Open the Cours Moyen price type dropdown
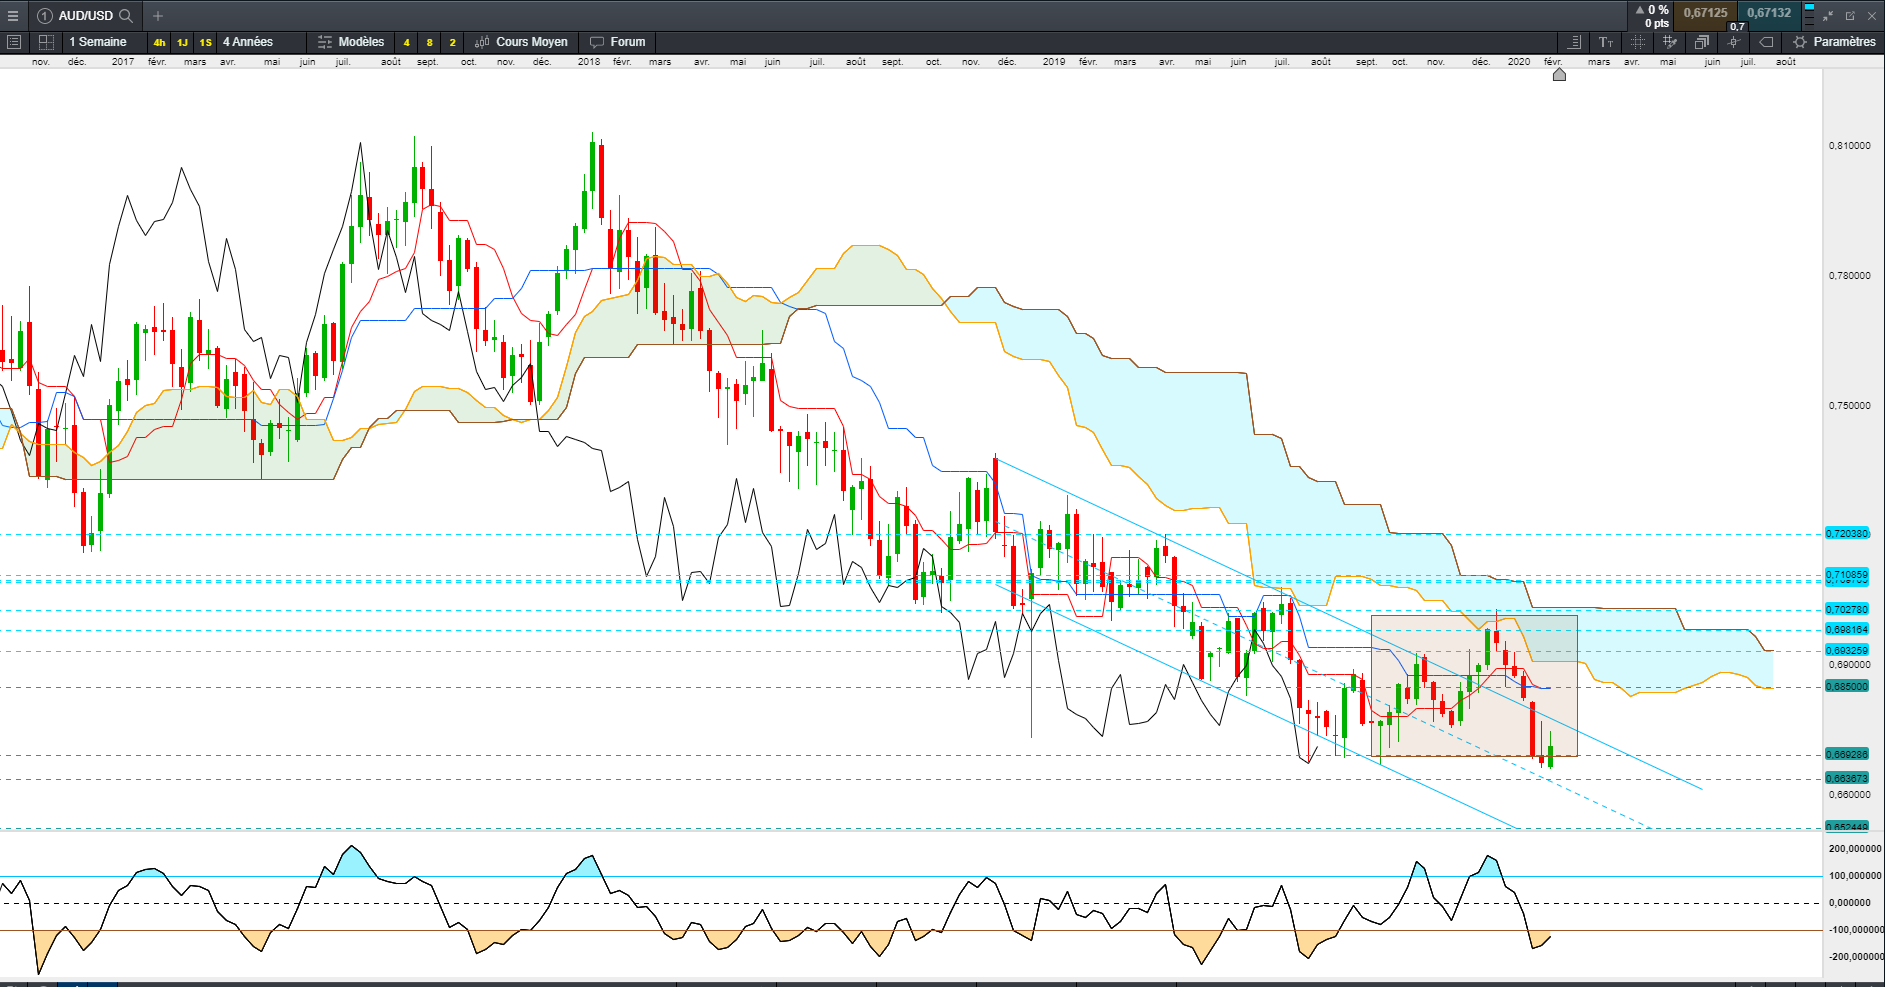Image resolution: width=1885 pixels, height=987 pixels. [x=522, y=42]
